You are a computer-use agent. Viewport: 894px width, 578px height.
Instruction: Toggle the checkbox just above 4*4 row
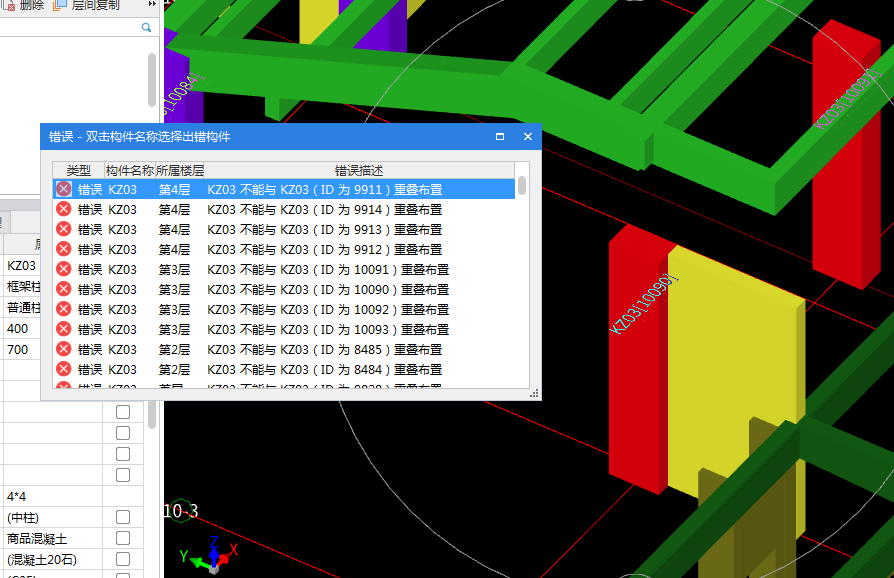point(123,475)
